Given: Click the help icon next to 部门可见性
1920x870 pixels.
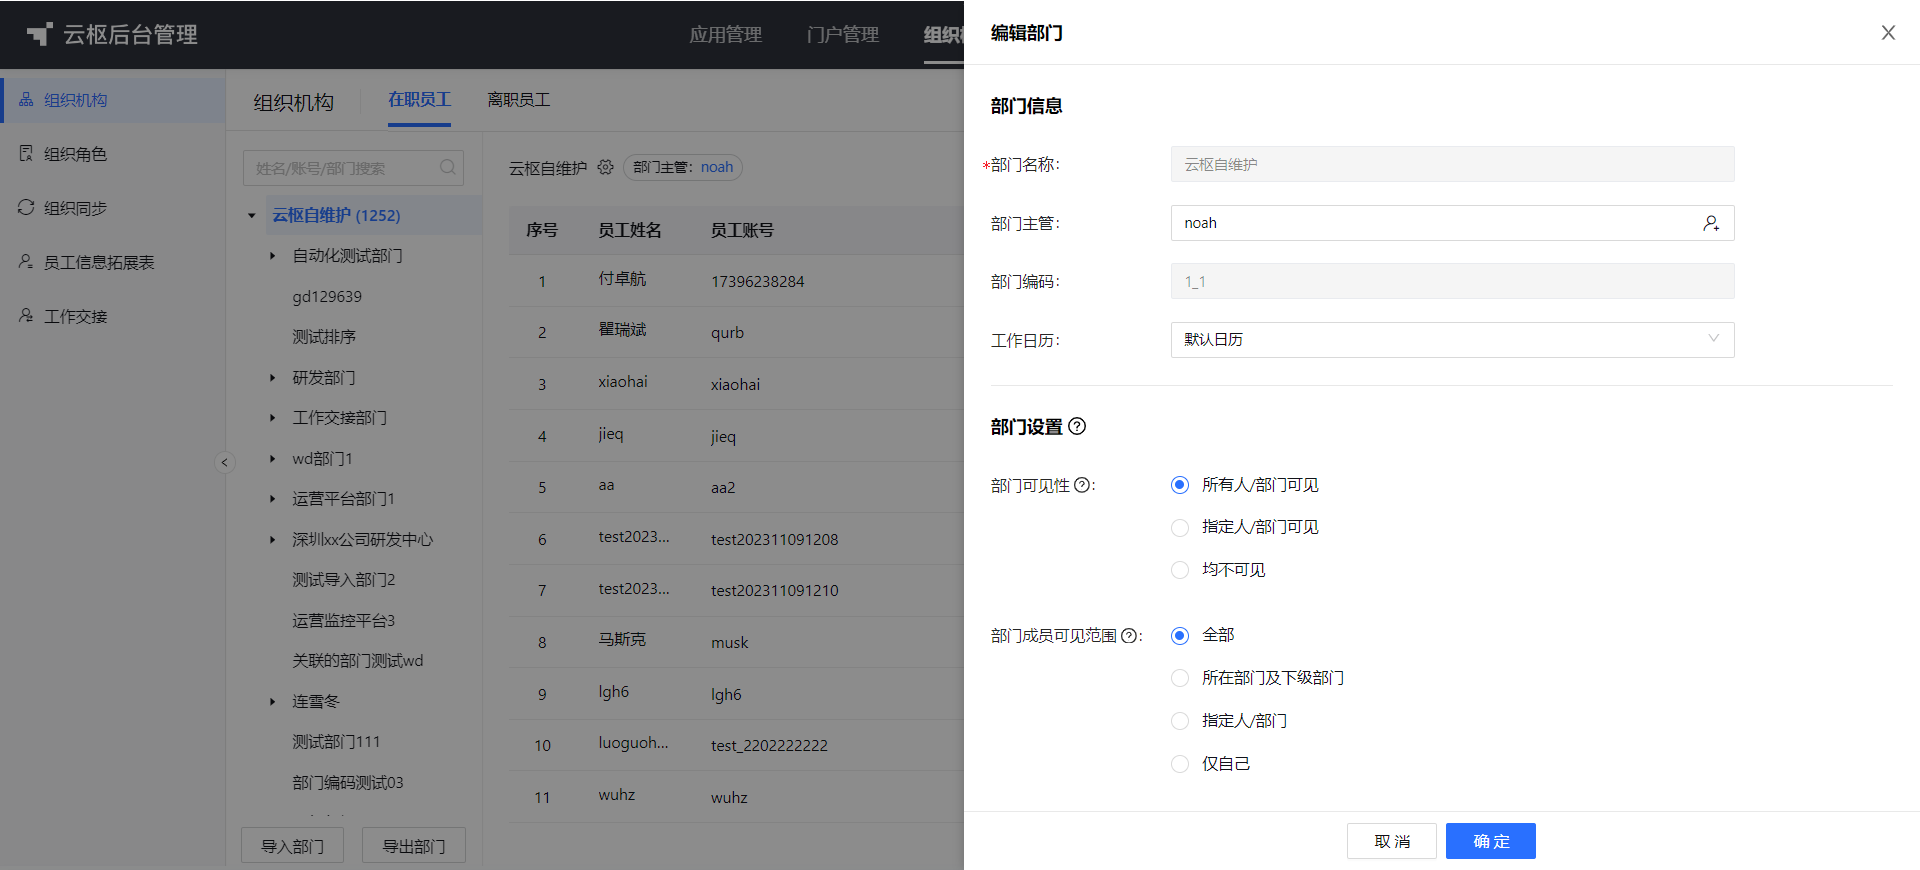Looking at the screenshot, I should [x=1081, y=485].
